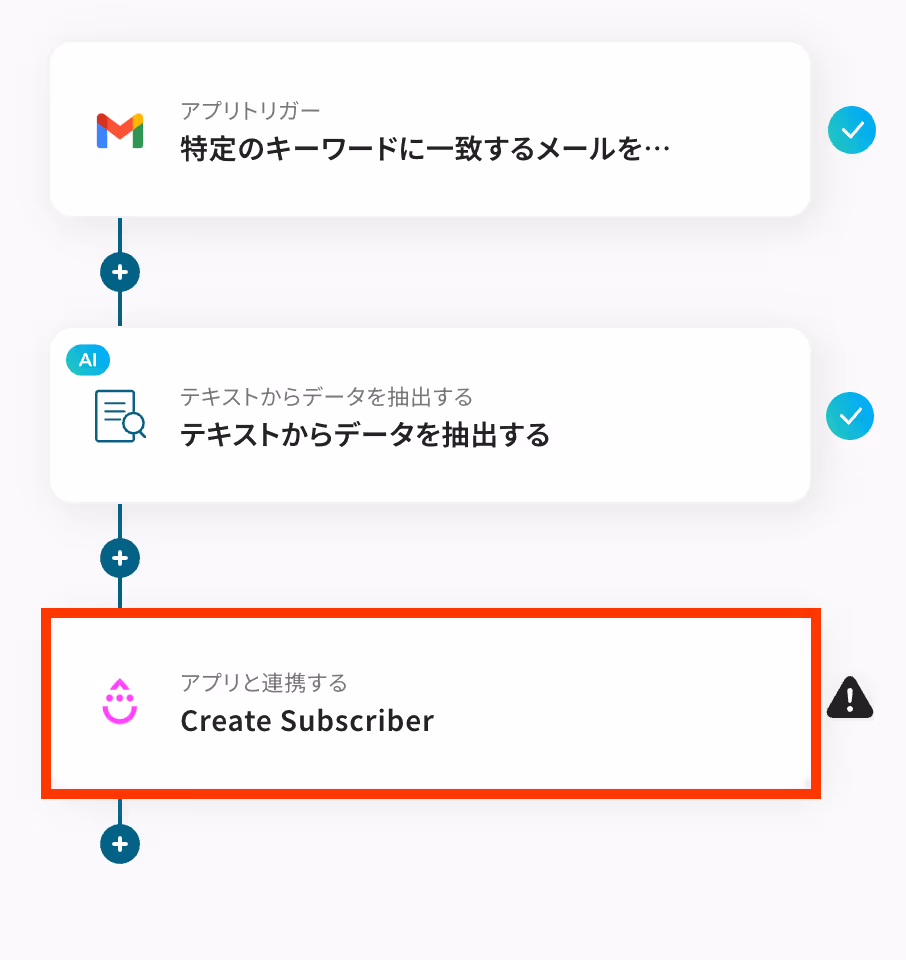This screenshot has width=906, height=960.
Task: Click the bold テキストからデータを抽出する title
Action: pos(365,435)
